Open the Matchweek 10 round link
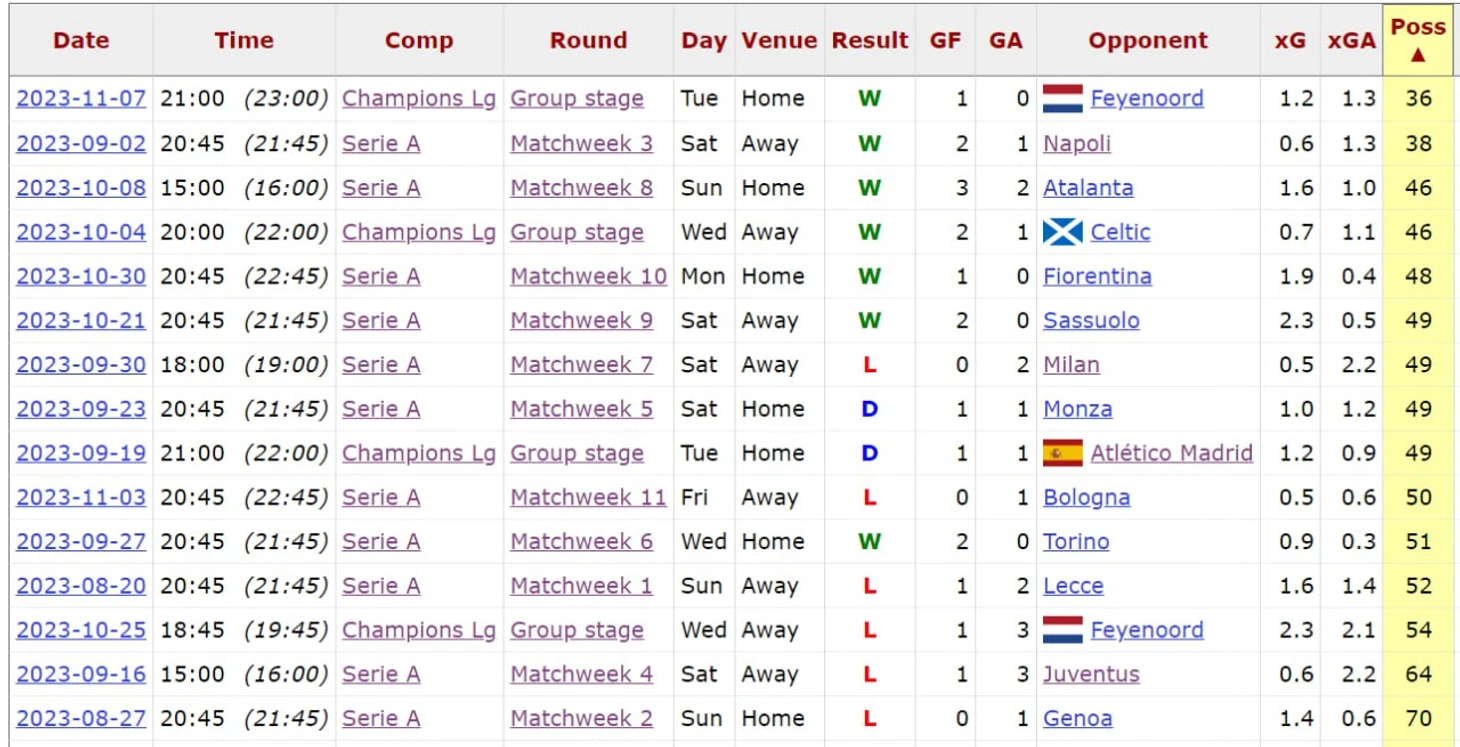Viewport: 1460px width, 747px height. (x=588, y=276)
